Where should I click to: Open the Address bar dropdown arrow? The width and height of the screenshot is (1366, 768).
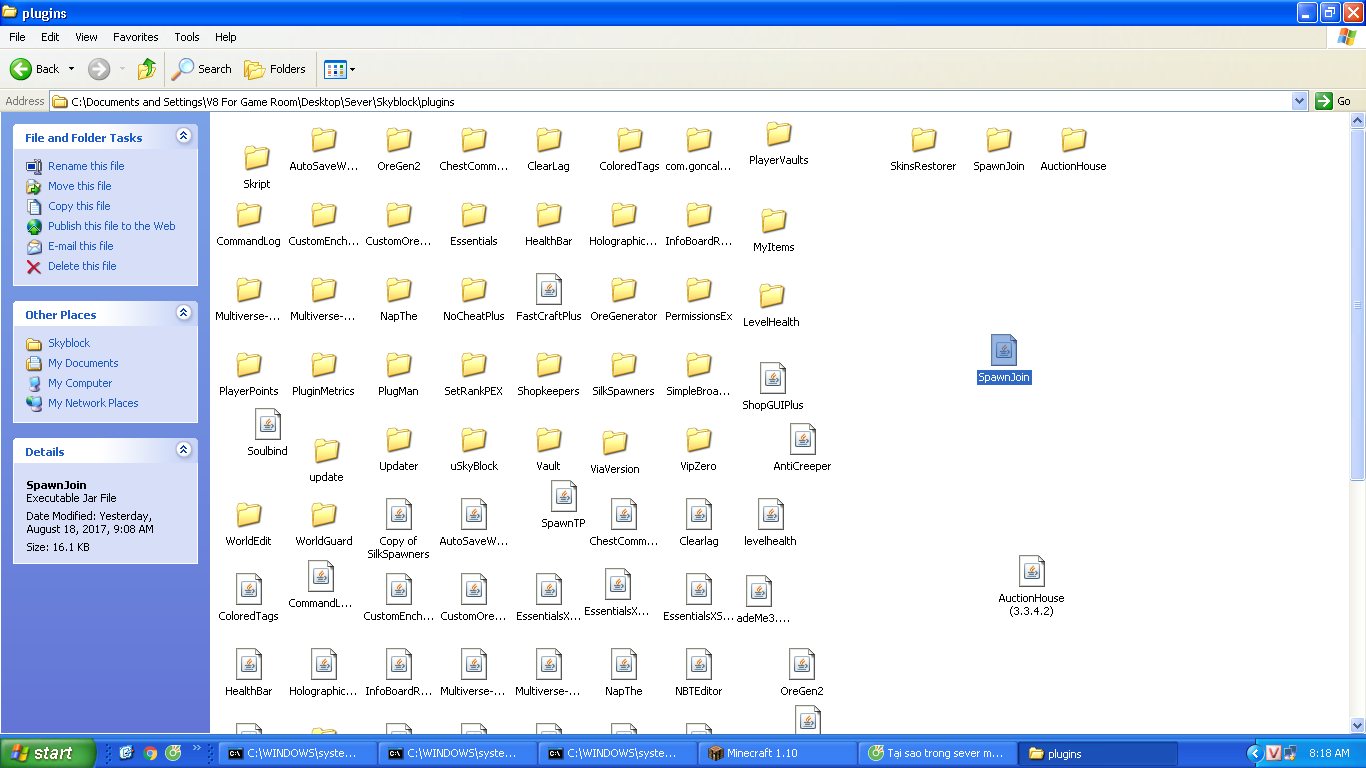tap(1299, 101)
